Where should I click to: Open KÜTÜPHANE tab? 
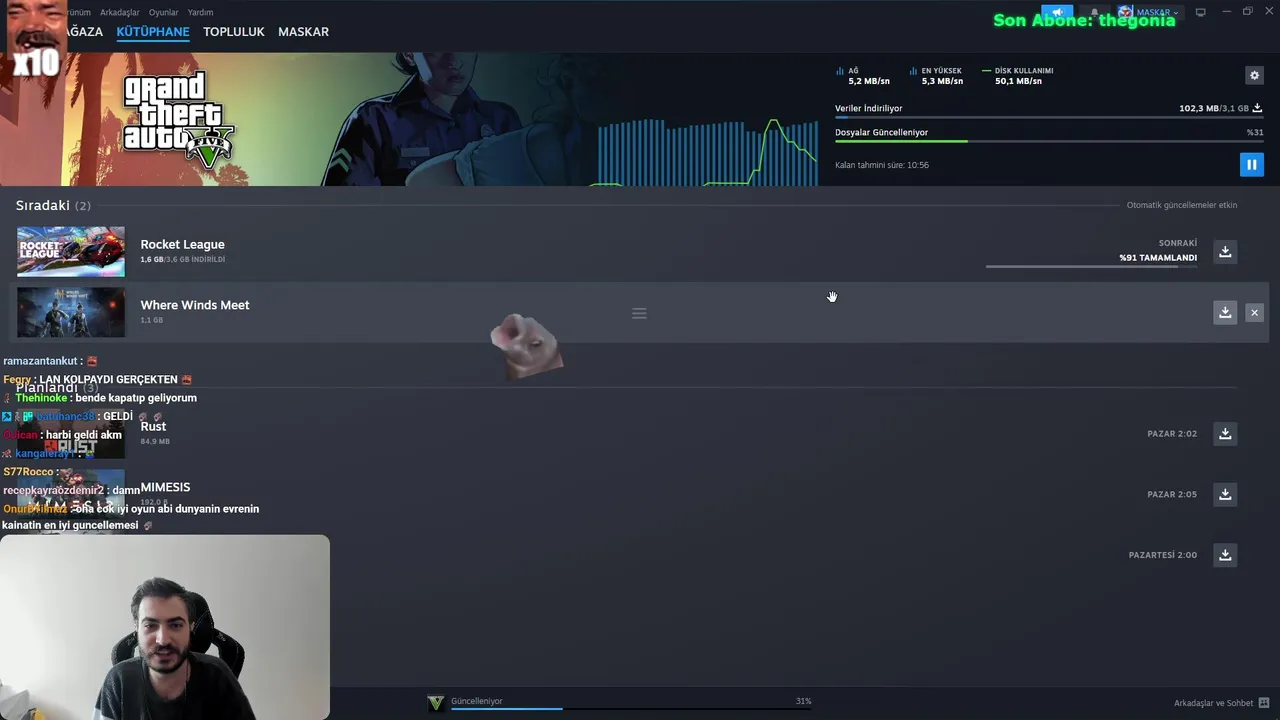coord(153,32)
